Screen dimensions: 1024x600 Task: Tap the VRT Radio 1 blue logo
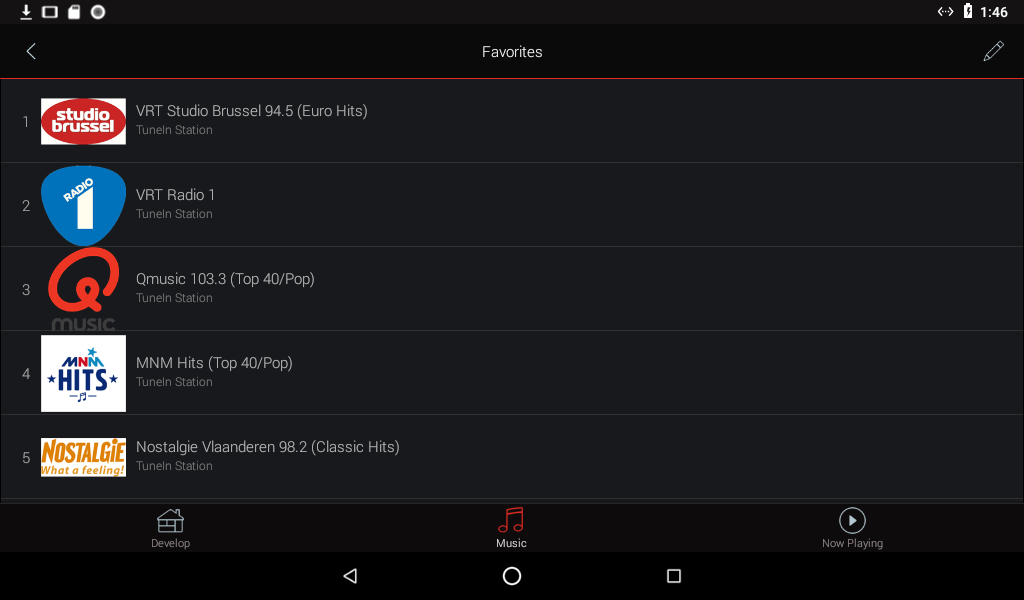[84, 205]
